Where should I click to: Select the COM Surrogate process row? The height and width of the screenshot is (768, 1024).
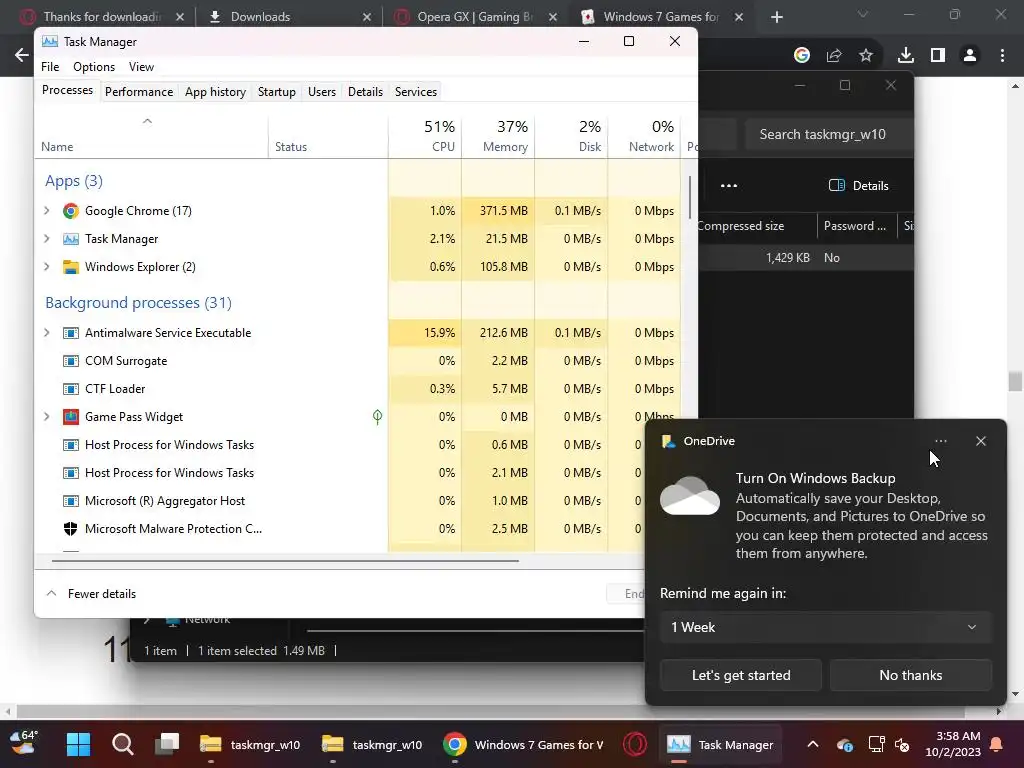point(358,361)
